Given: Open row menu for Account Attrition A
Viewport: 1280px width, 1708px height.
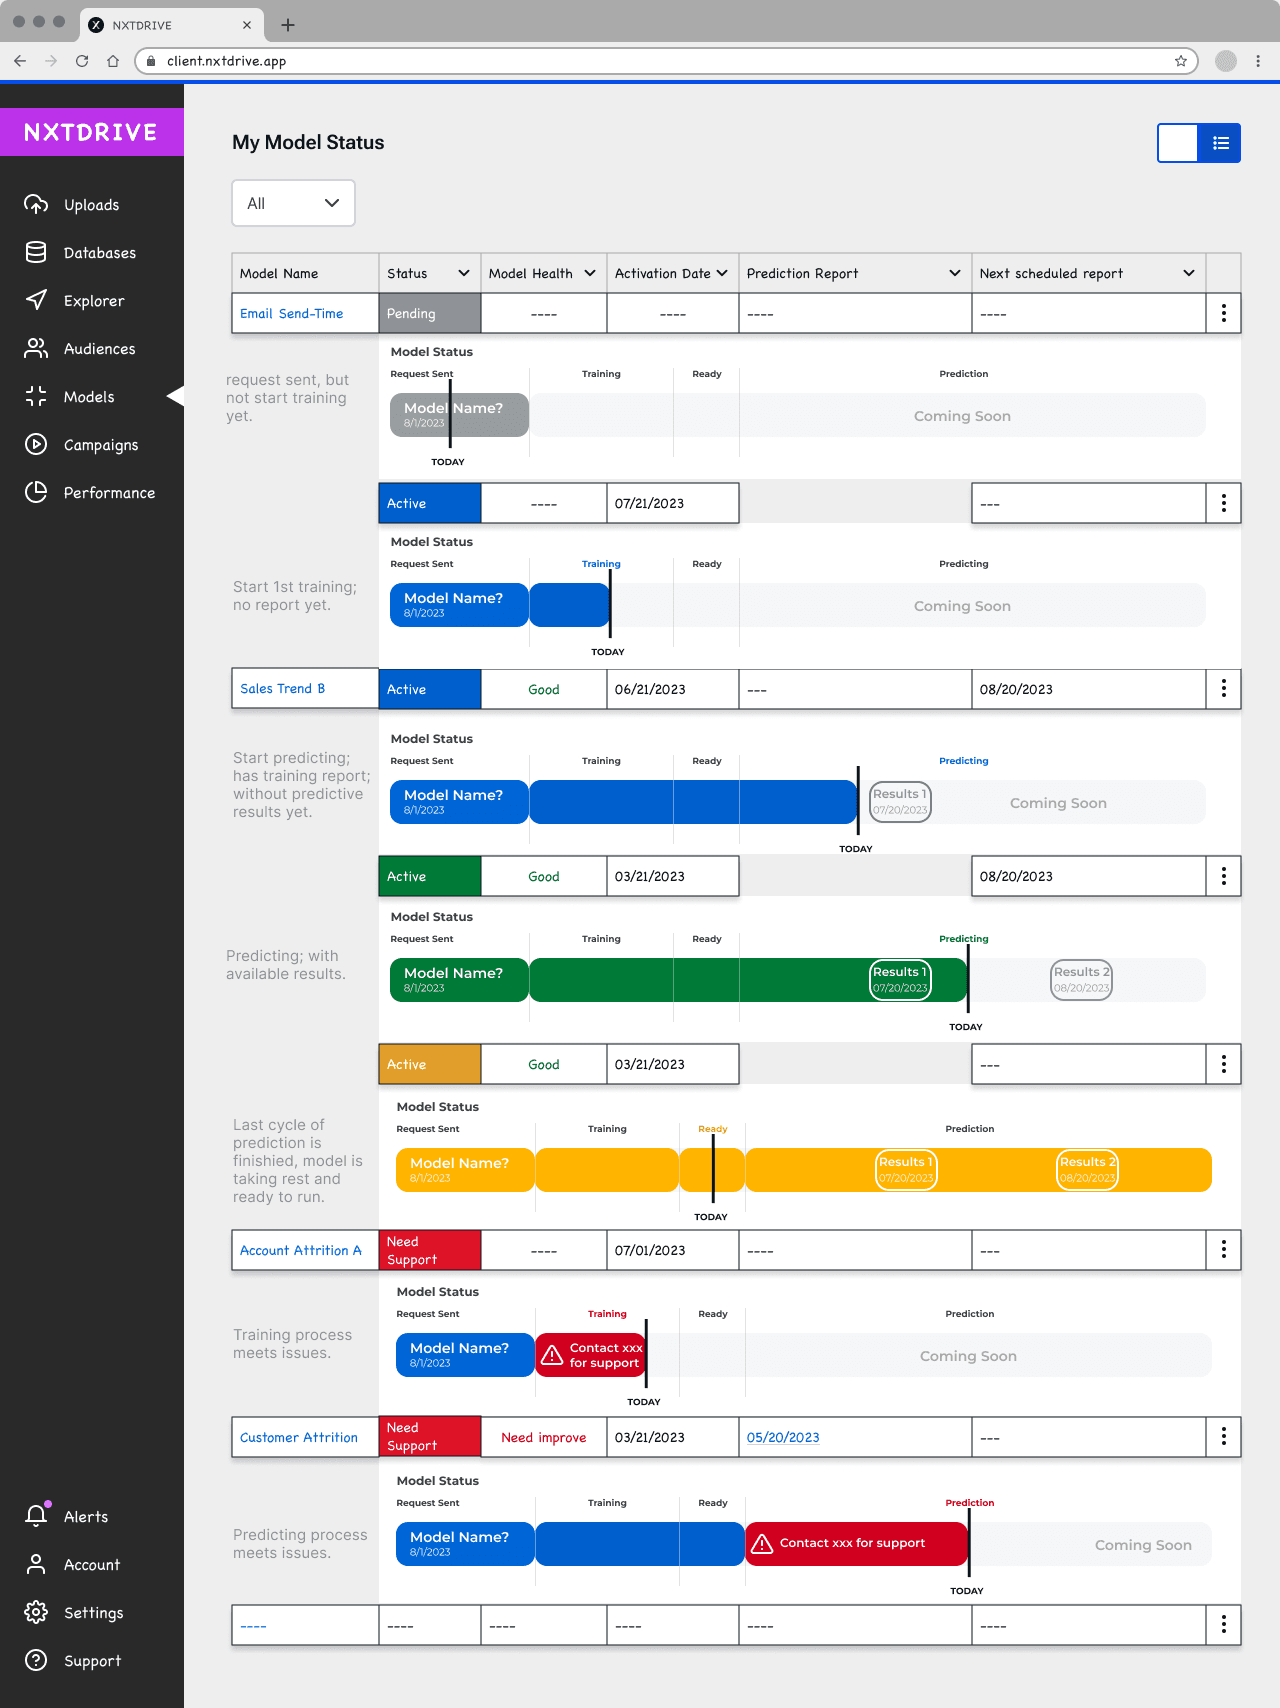Looking at the screenshot, I should [x=1223, y=1250].
